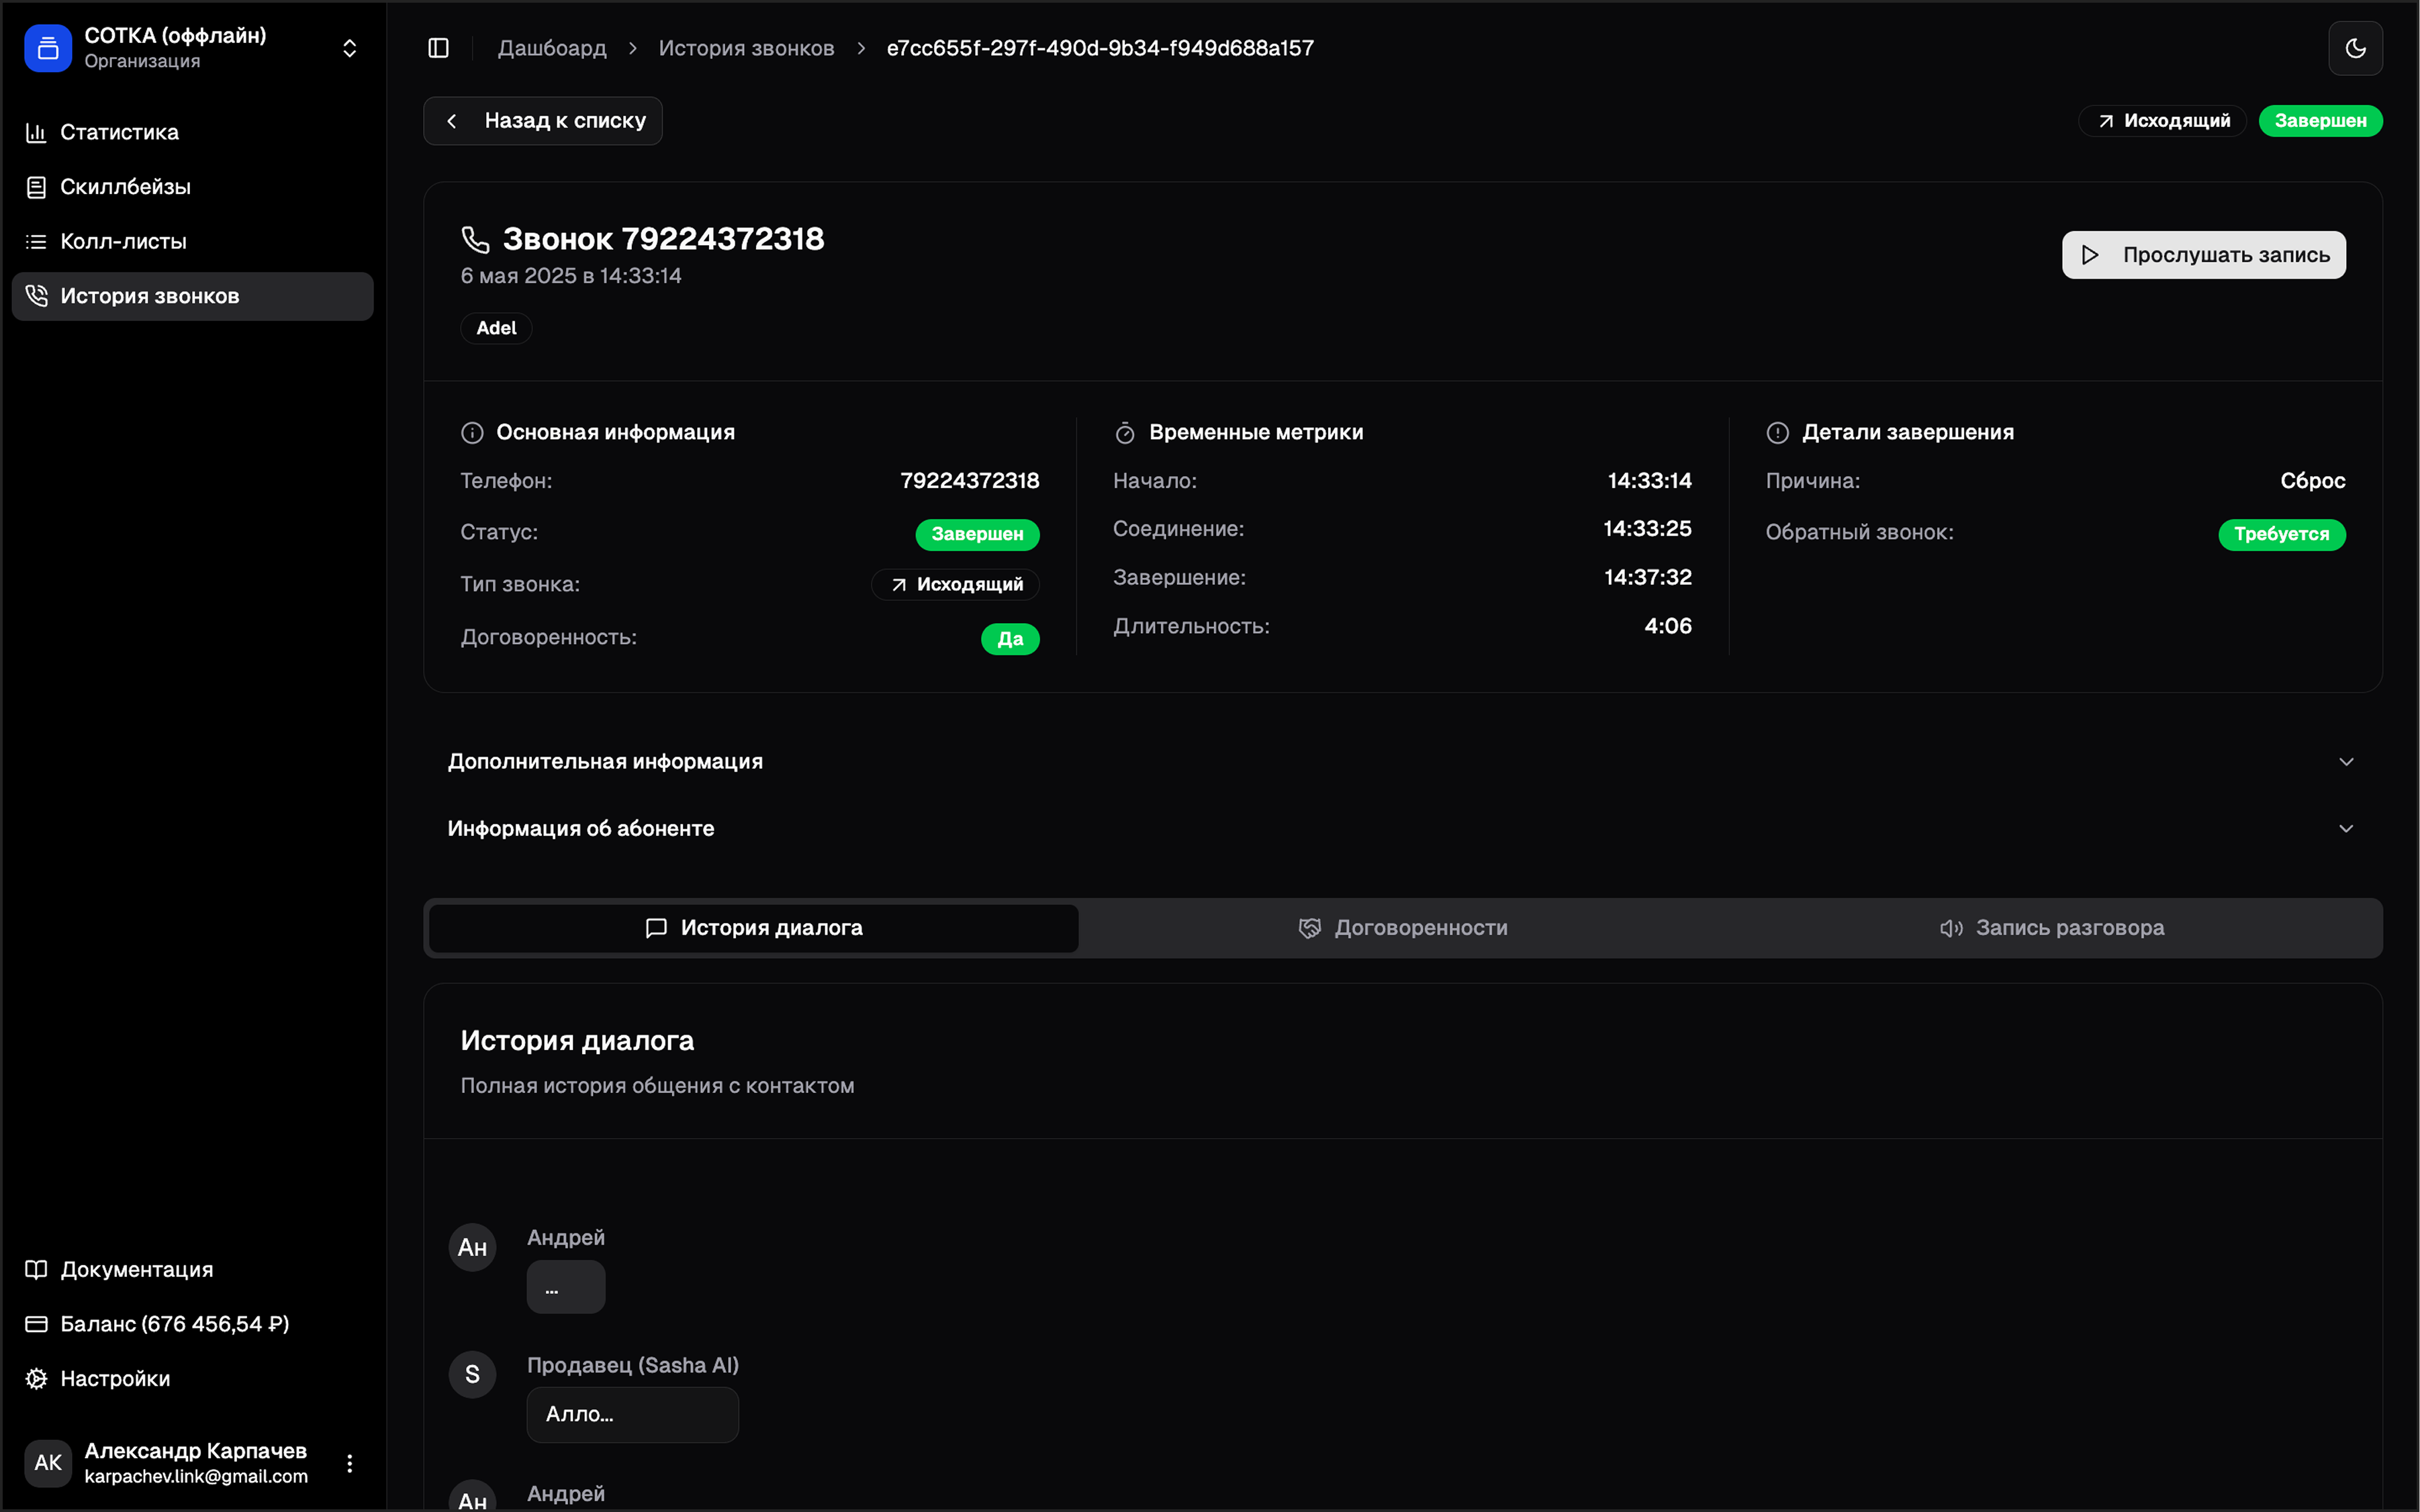The image size is (2420, 1512).
Task: Click Дашбоард breadcrumb link
Action: click(552, 48)
